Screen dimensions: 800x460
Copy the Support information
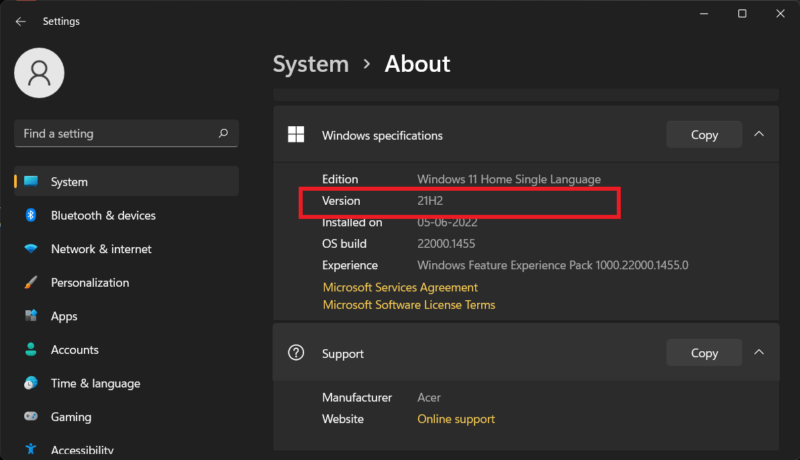[704, 353]
